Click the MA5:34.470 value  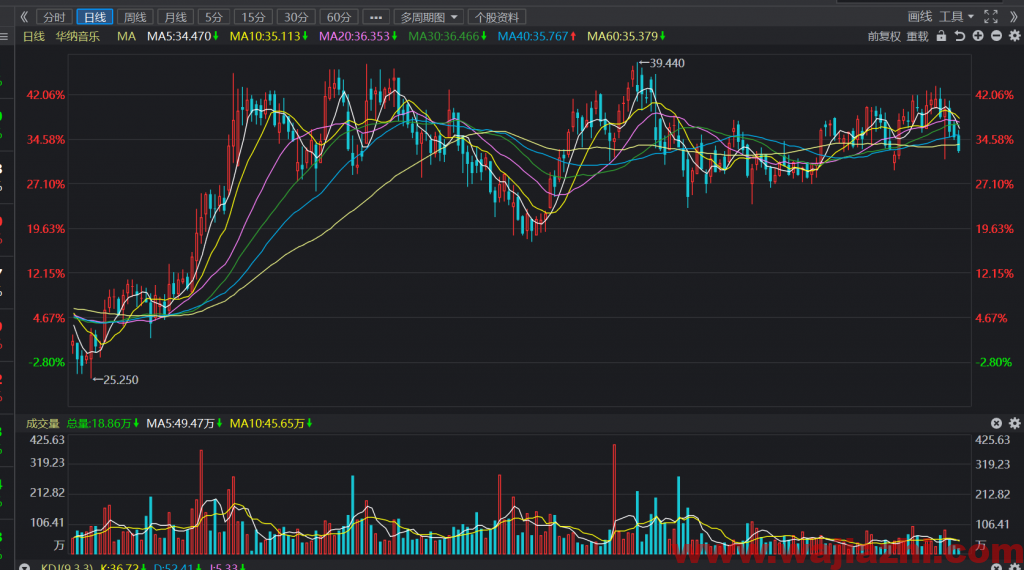click(x=182, y=37)
